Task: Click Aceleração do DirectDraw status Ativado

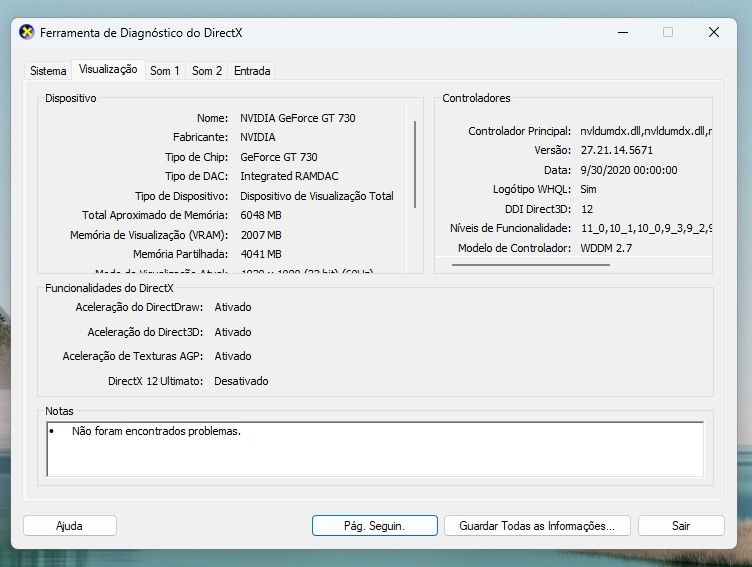Action: (x=233, y=307)
